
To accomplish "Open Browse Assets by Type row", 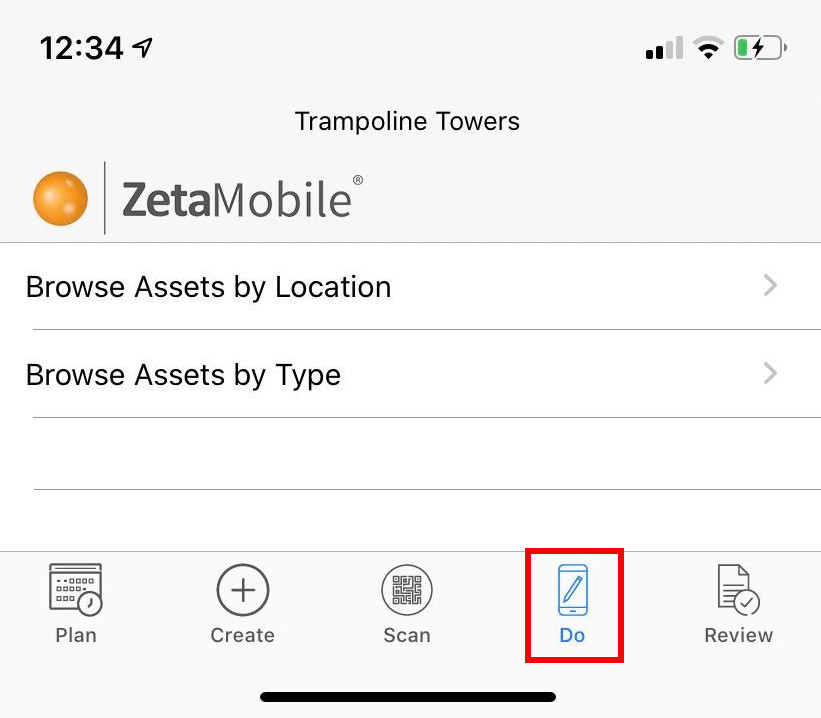I will [410, 374].
